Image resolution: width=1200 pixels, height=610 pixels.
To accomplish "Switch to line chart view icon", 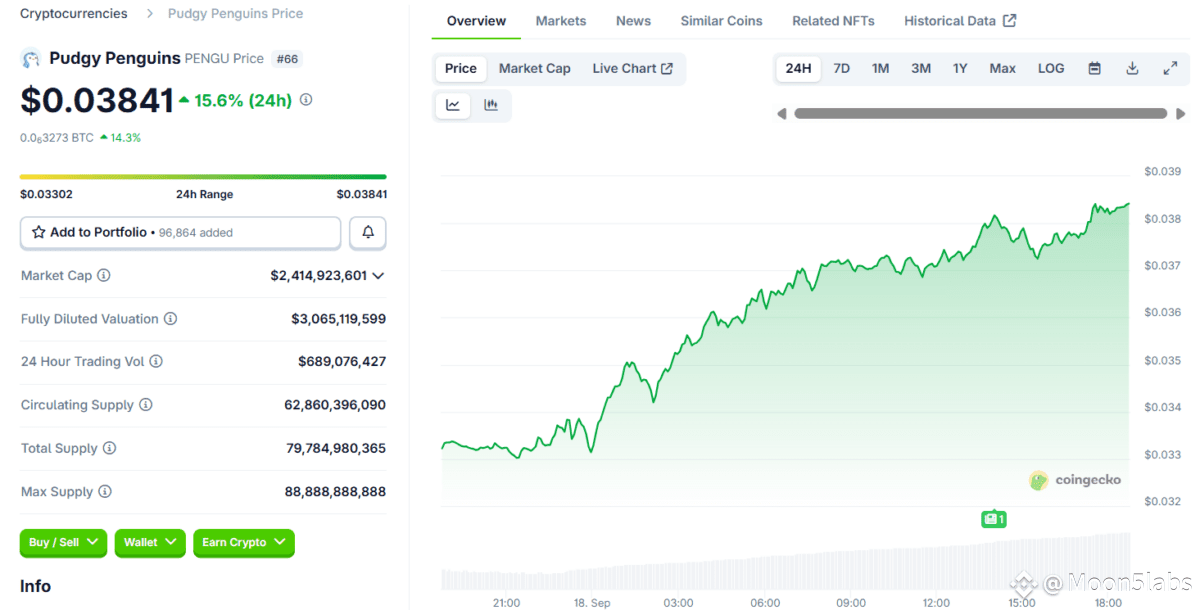I will pos(453,105).
